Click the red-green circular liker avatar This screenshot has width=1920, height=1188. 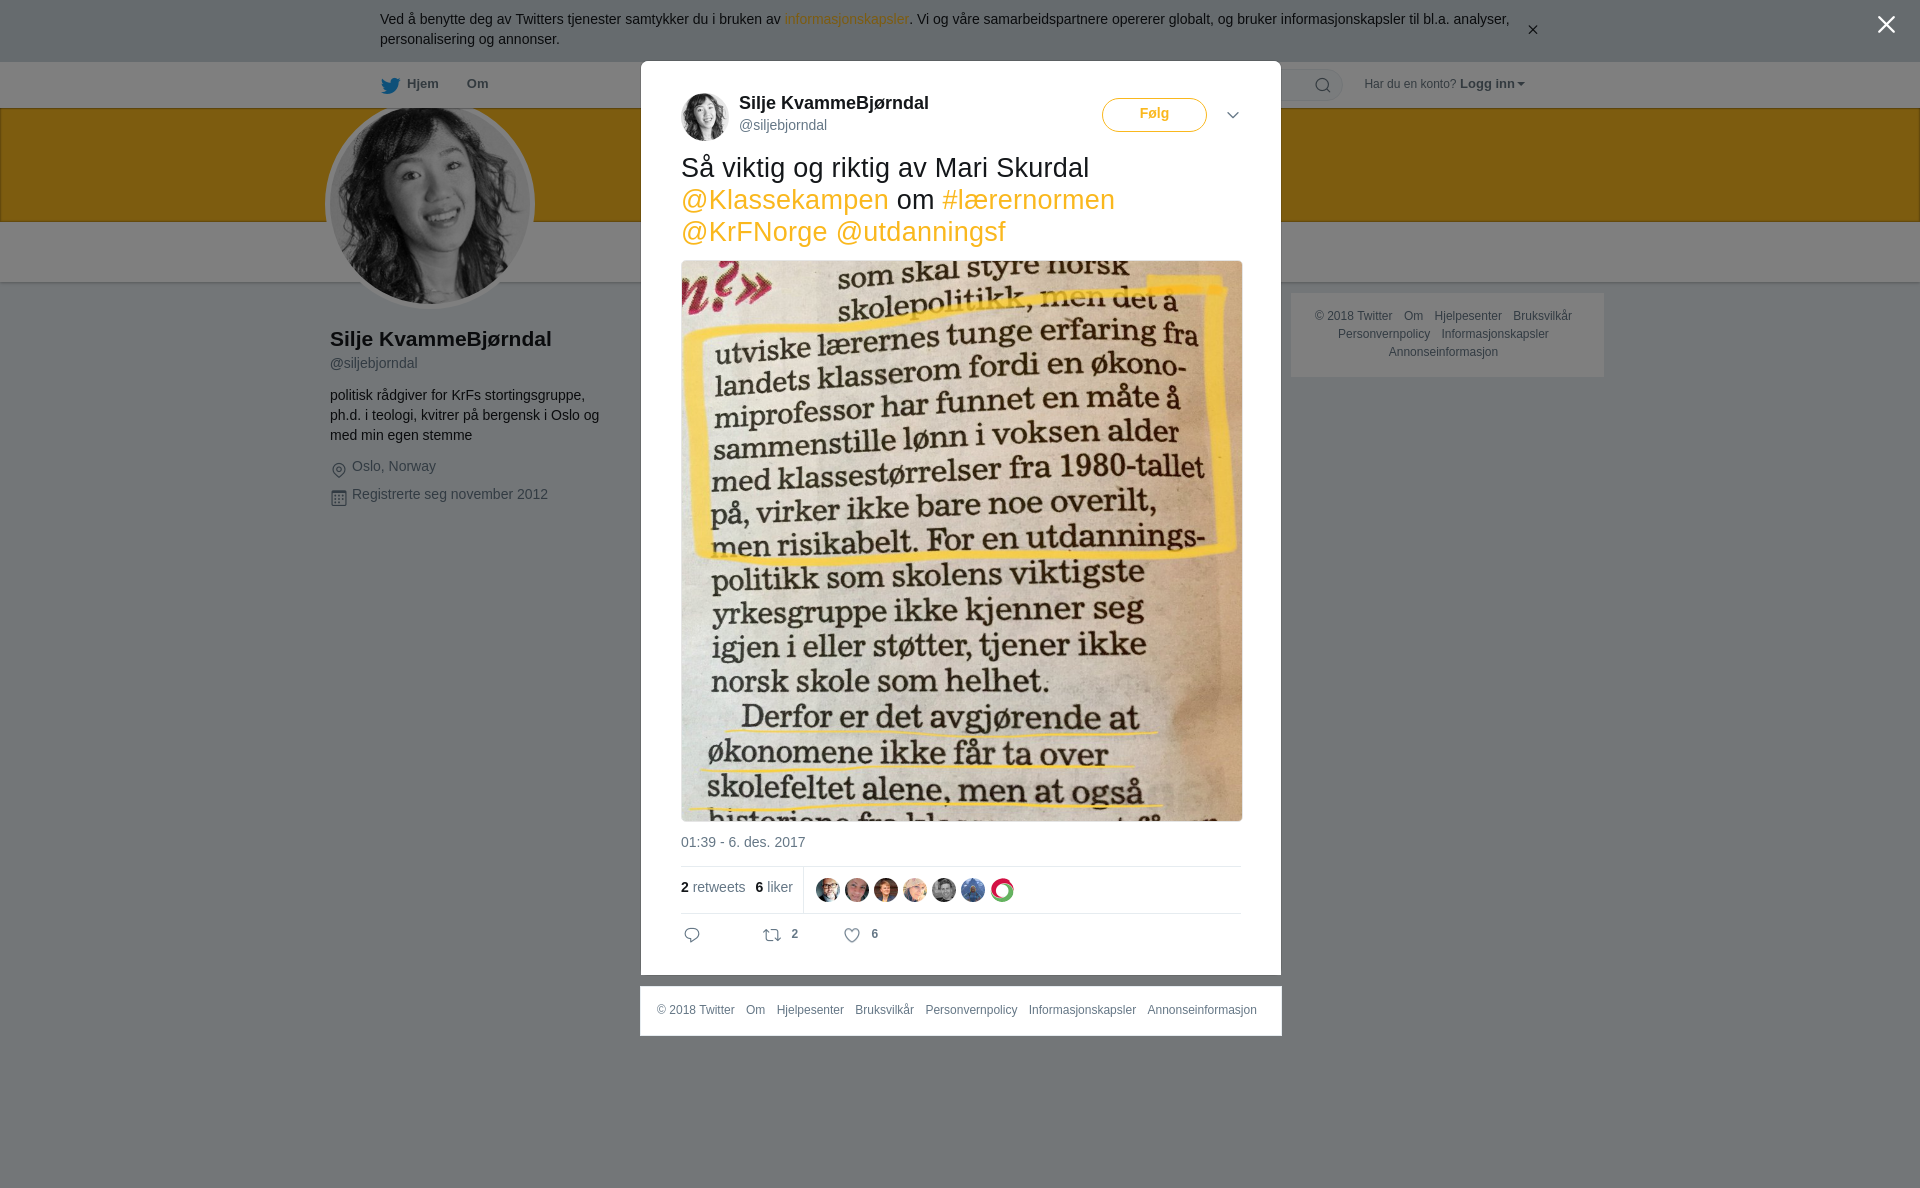(1002, 890)
